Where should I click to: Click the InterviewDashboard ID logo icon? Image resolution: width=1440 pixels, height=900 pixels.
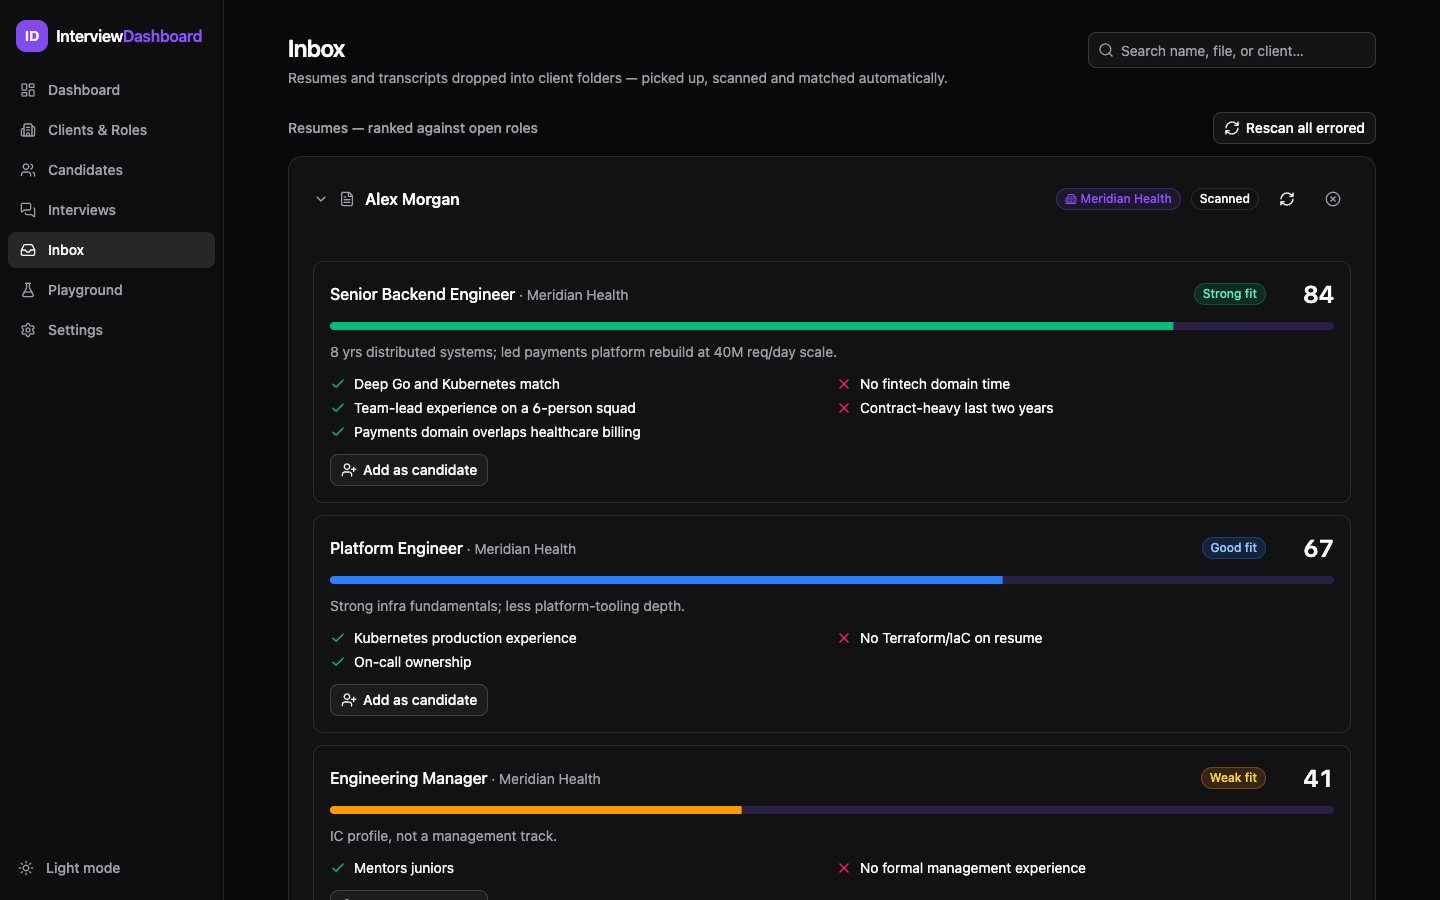pyautogui.click(x=32, y=36)
